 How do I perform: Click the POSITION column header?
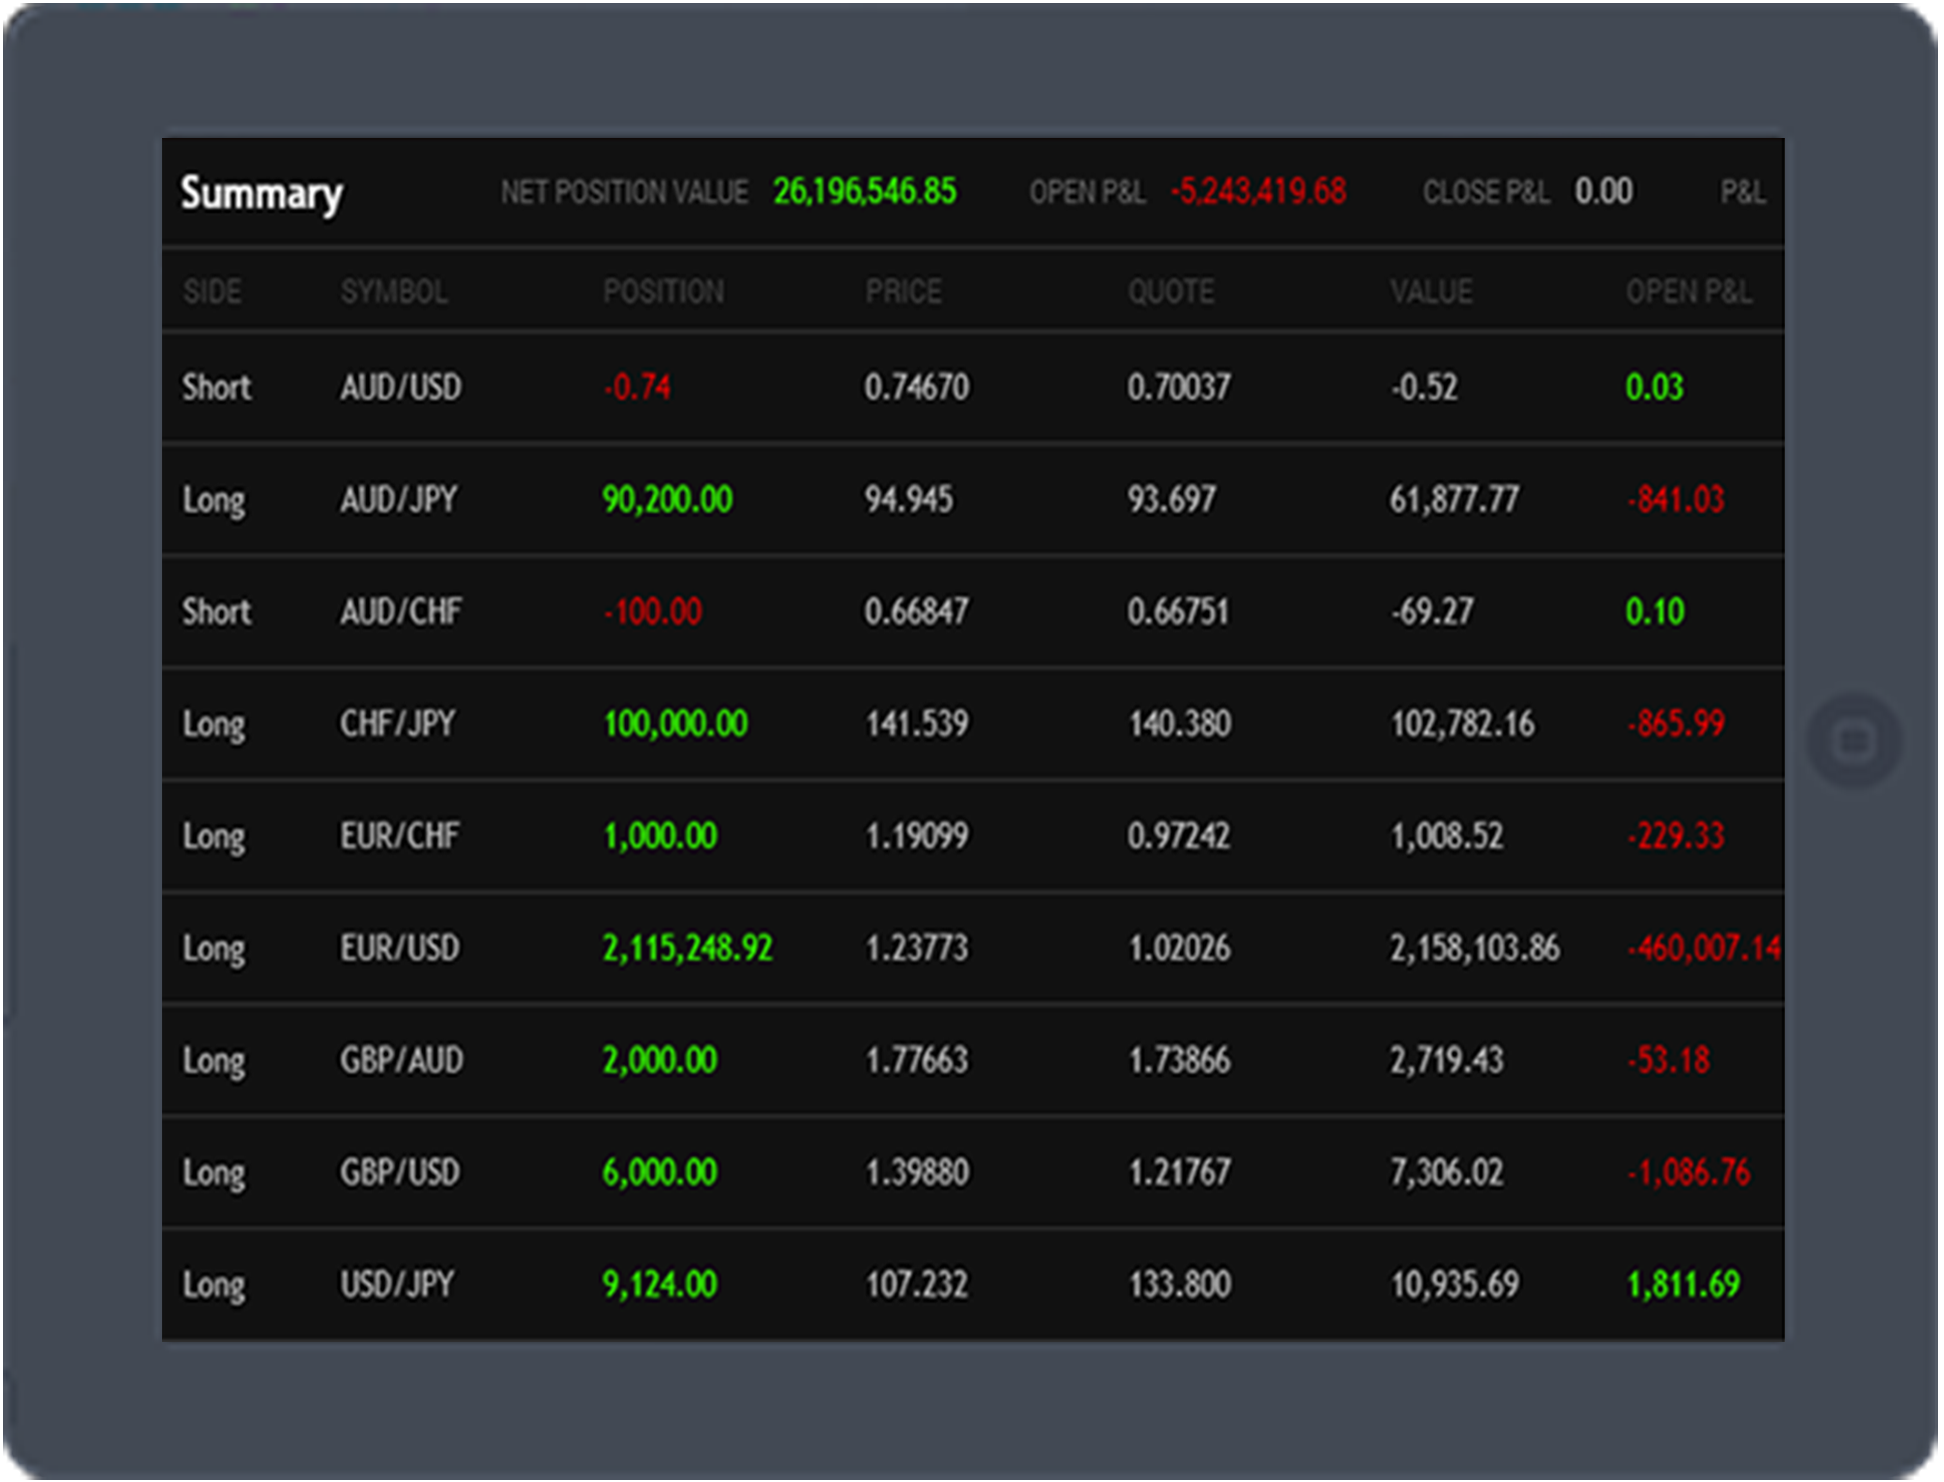663,291
